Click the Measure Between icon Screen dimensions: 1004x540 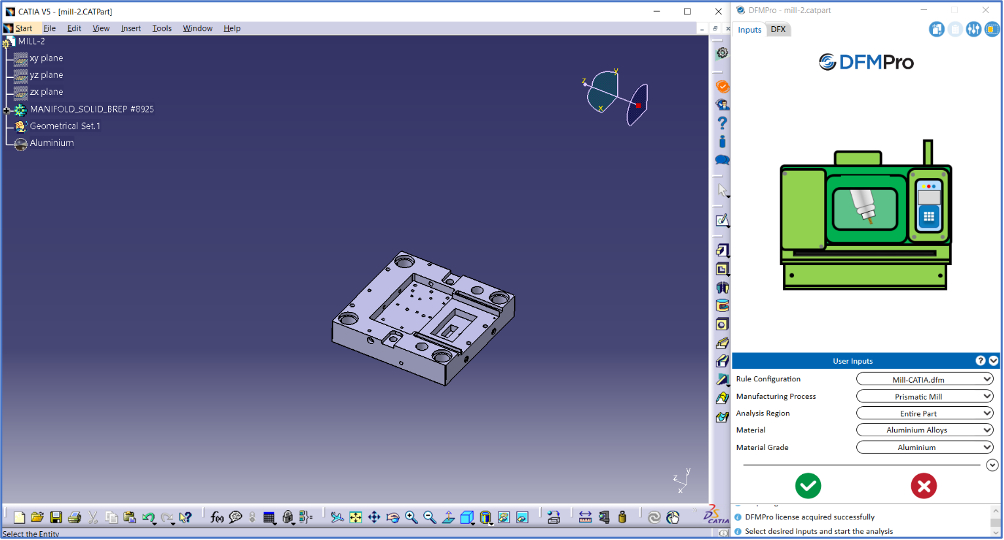pyautogui.click(x=585, y=518)
